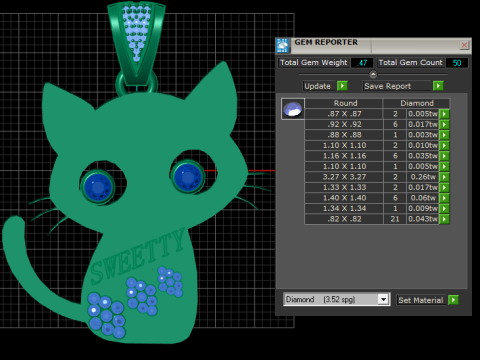Click green arrow on .82 X .82 row

(x=444, y=219)
